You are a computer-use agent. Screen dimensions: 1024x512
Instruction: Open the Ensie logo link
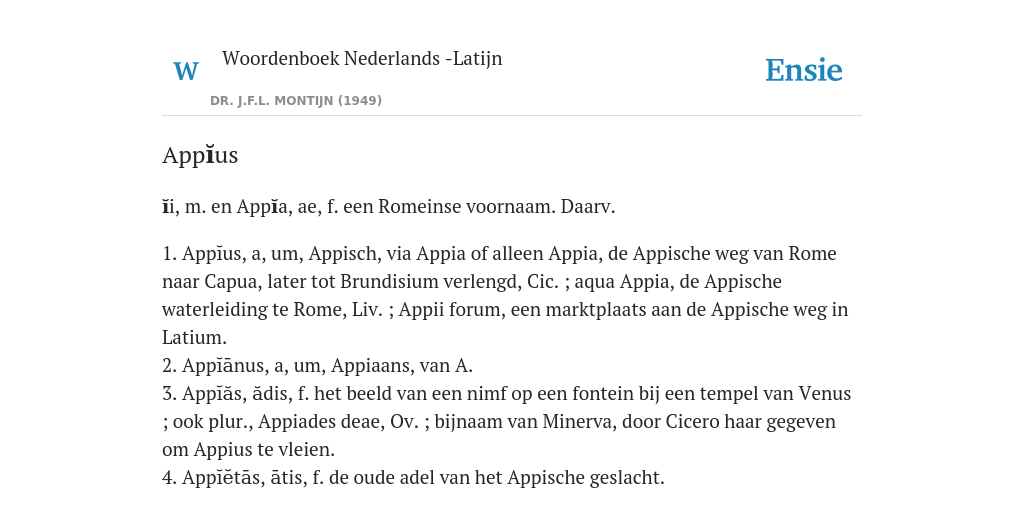(x=804, y=70)
